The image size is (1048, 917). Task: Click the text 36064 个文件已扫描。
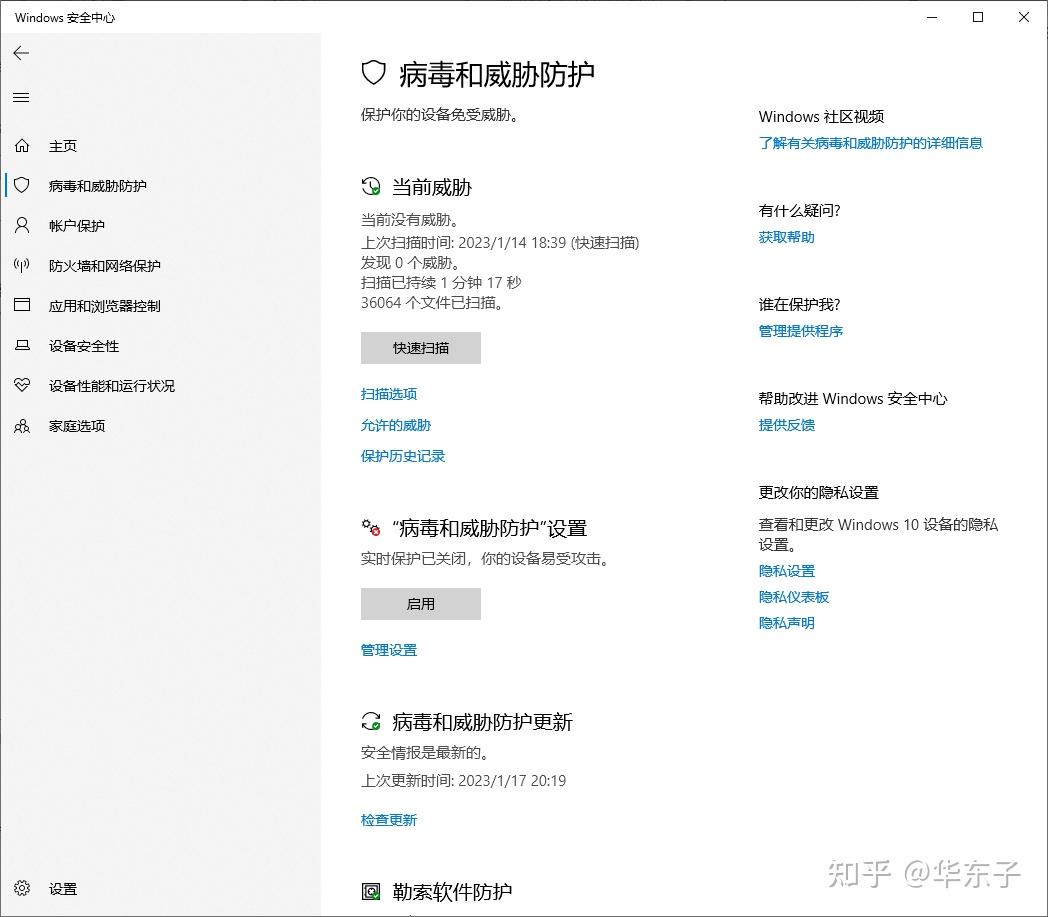[x=432, y=303]
